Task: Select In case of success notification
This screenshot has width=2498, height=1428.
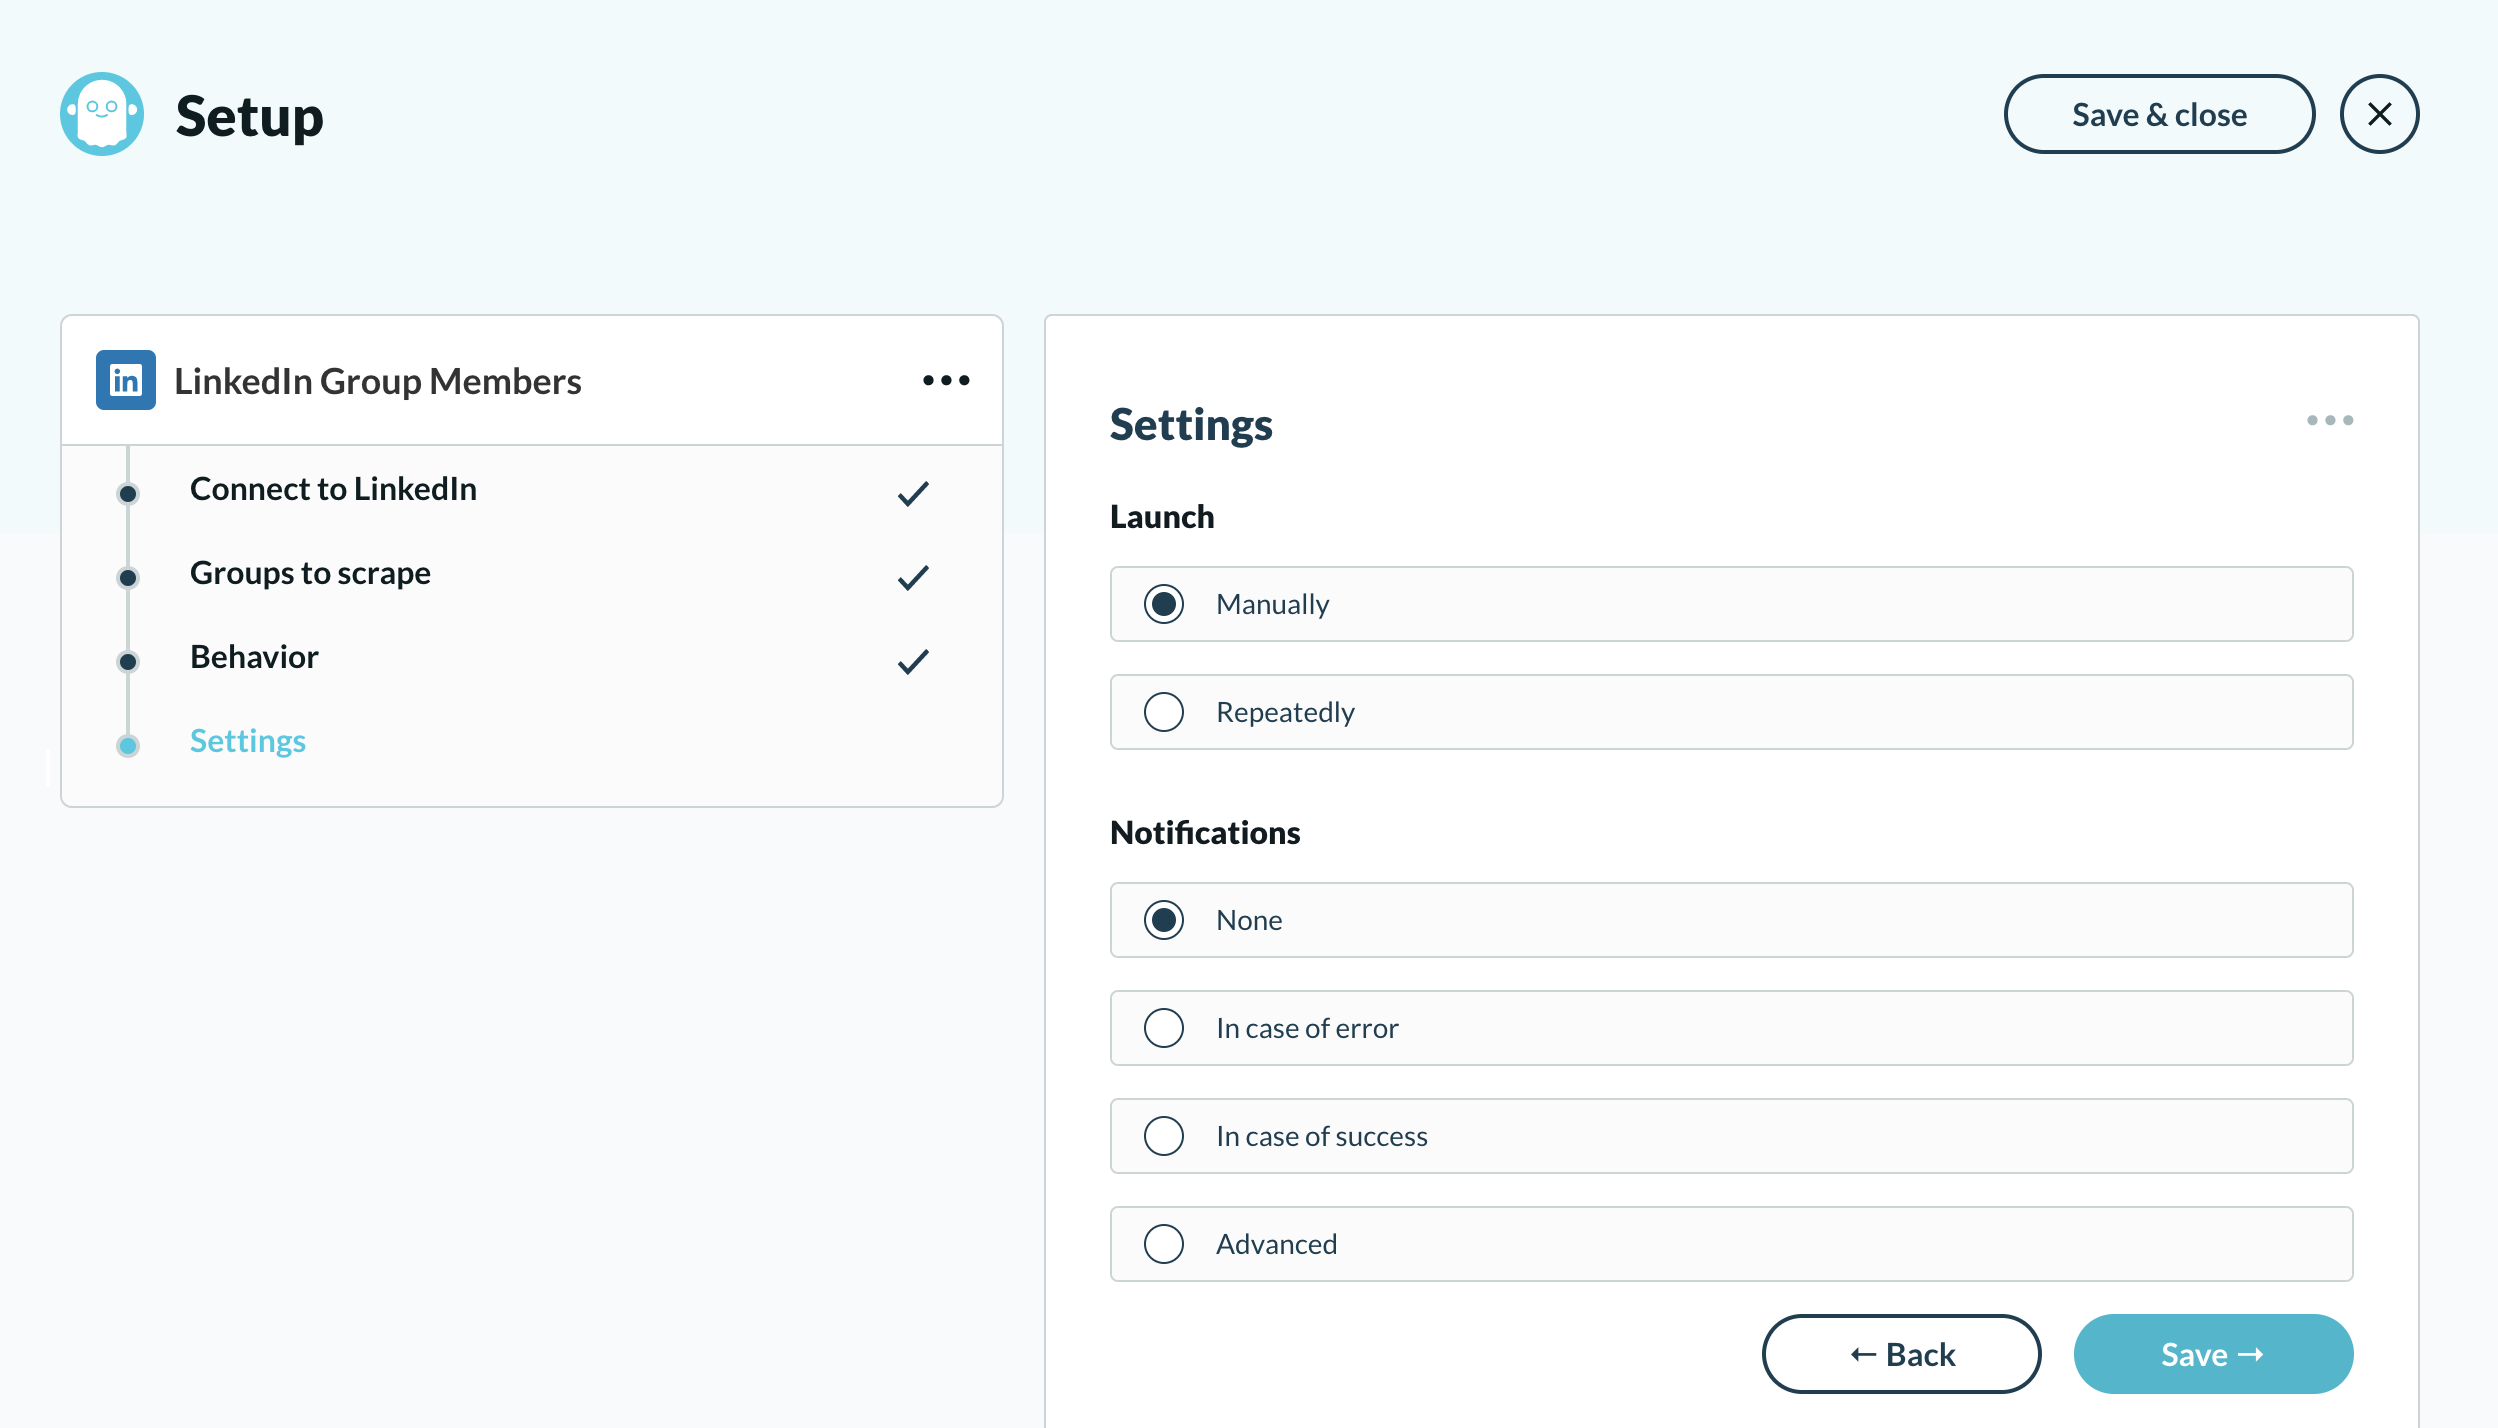Action: (1732, 1136)
